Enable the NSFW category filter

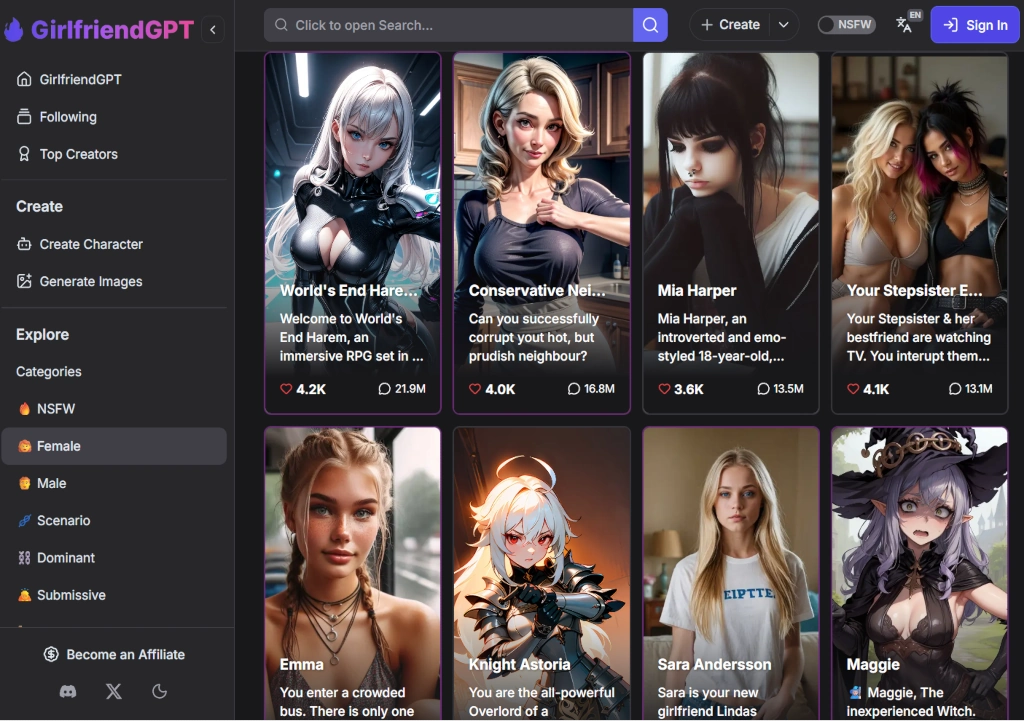50,408
